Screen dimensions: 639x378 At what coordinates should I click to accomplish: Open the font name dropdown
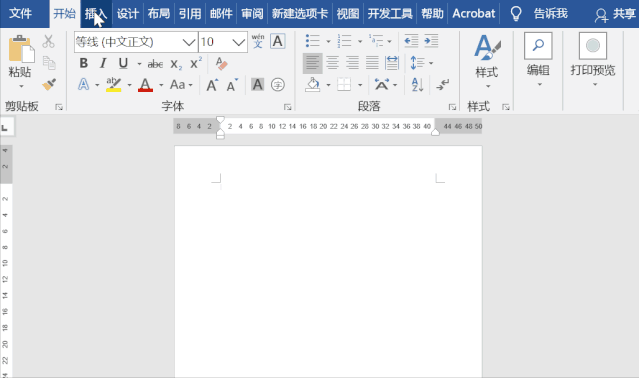[x=188, y=42]
